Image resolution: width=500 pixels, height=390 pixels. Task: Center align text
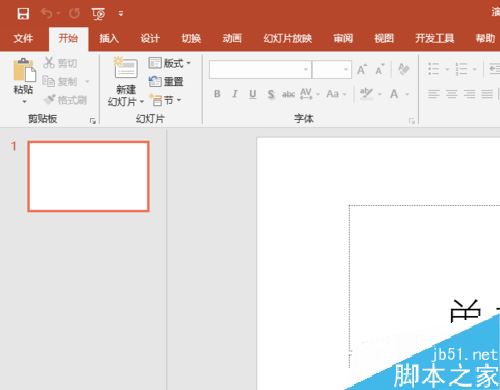451,94
